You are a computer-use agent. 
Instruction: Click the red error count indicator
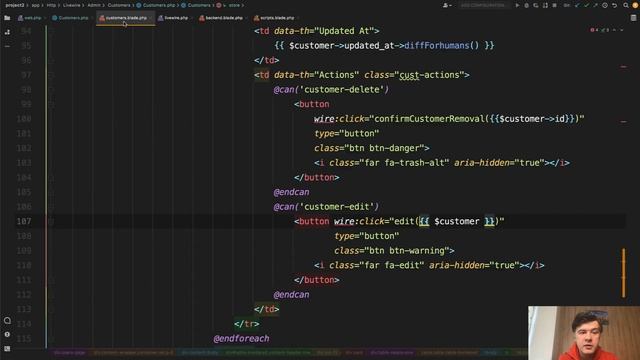click(x=595, y=30)
